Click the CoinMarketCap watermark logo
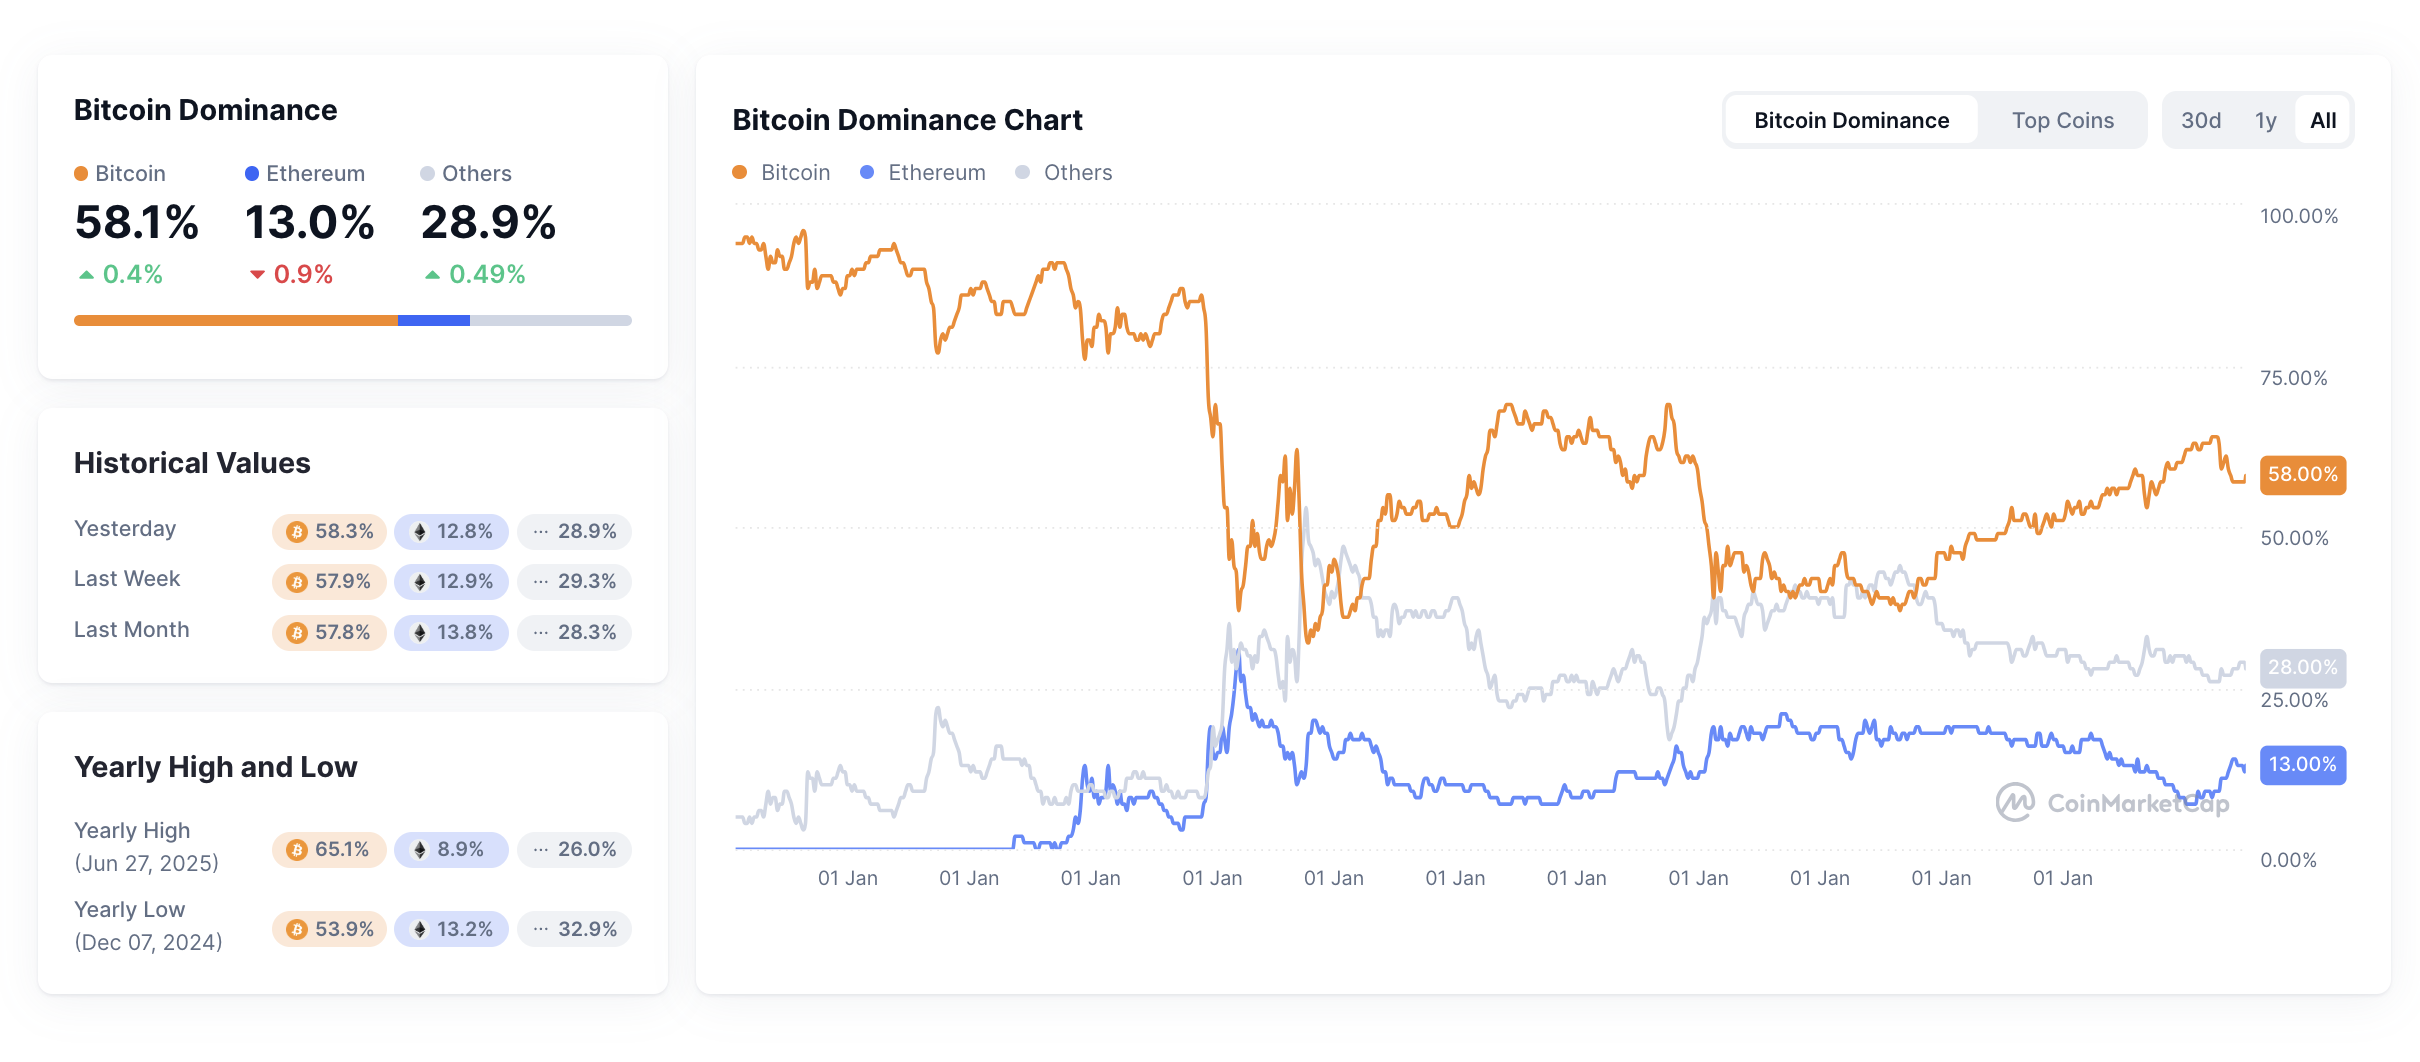The image size is (2420, 1062). pos(2014,802)
